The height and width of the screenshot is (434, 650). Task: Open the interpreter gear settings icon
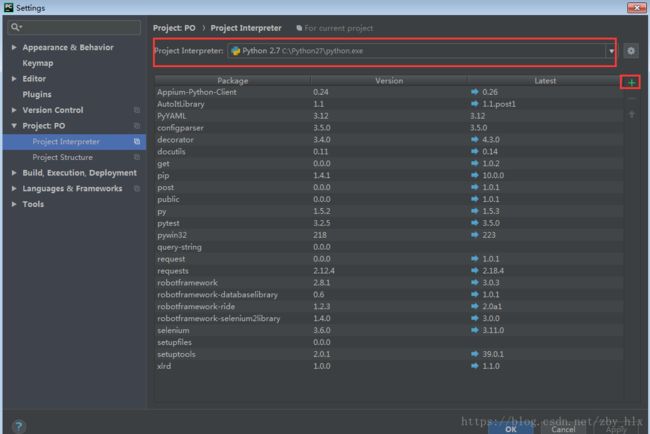click(631, 51)
